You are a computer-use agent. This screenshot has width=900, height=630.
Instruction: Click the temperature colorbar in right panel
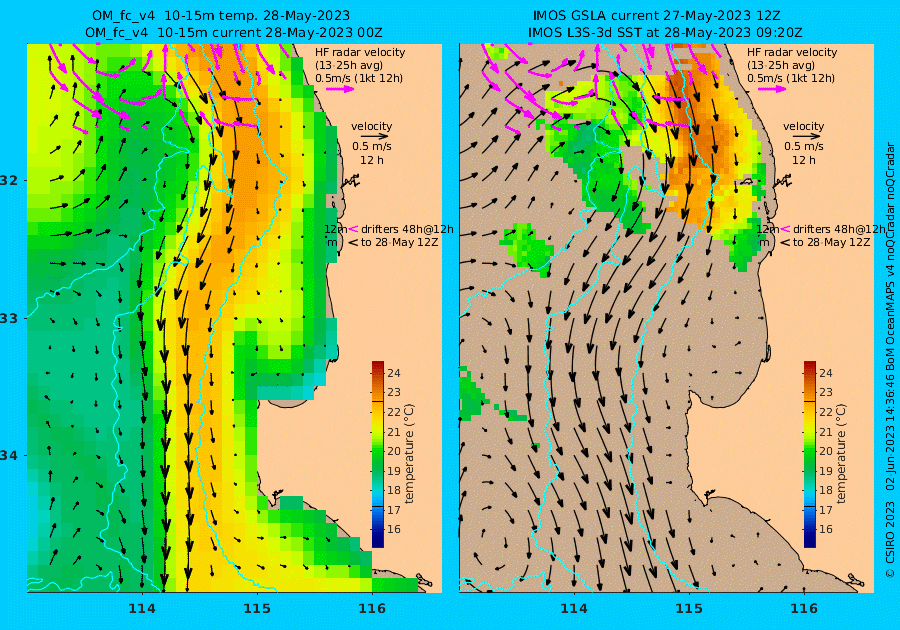pos(809,454)
